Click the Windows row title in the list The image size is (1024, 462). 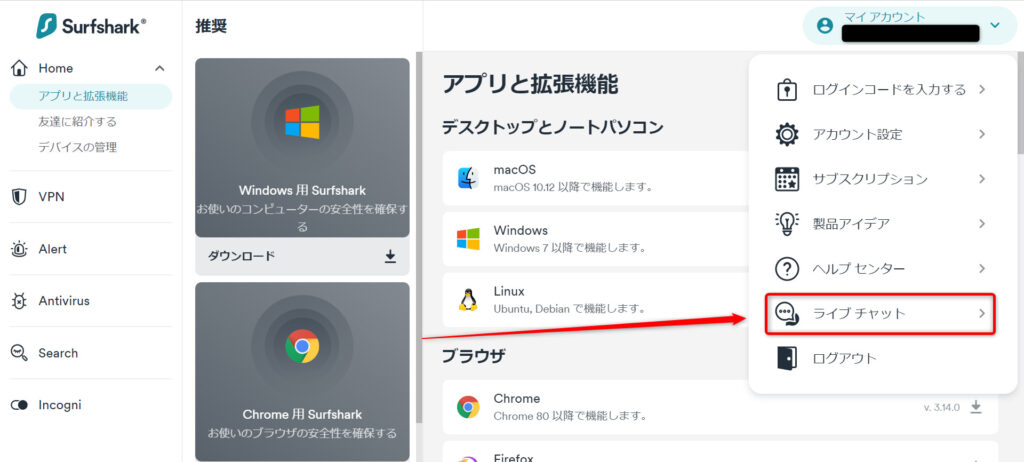pyautogui.click(x=520, y=230)
